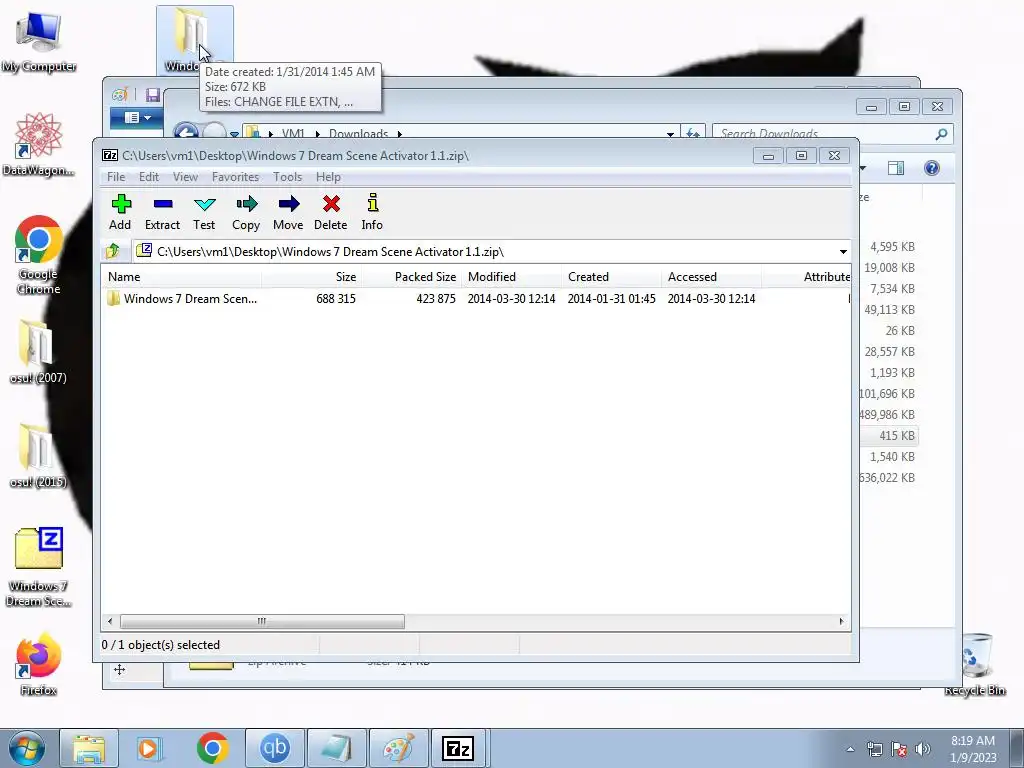Open the Tools menu in 7-Zip
Screen dimensions: 1024x768
click(x=287, y=177)
